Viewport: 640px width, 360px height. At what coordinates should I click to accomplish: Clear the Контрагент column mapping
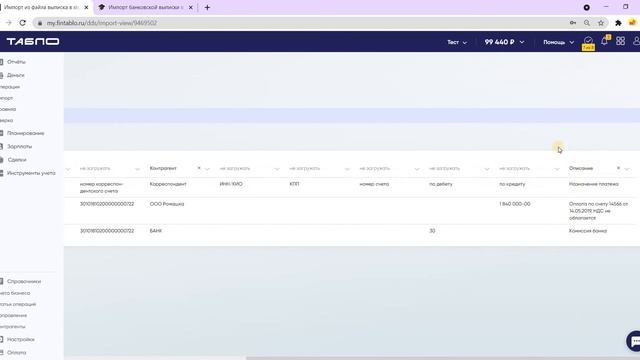(x=199, y=168)
